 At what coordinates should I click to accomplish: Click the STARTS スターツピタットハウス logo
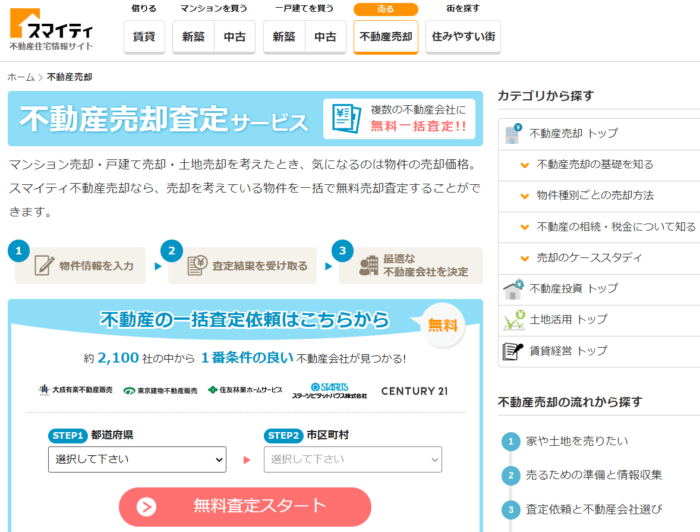(329, 391)
